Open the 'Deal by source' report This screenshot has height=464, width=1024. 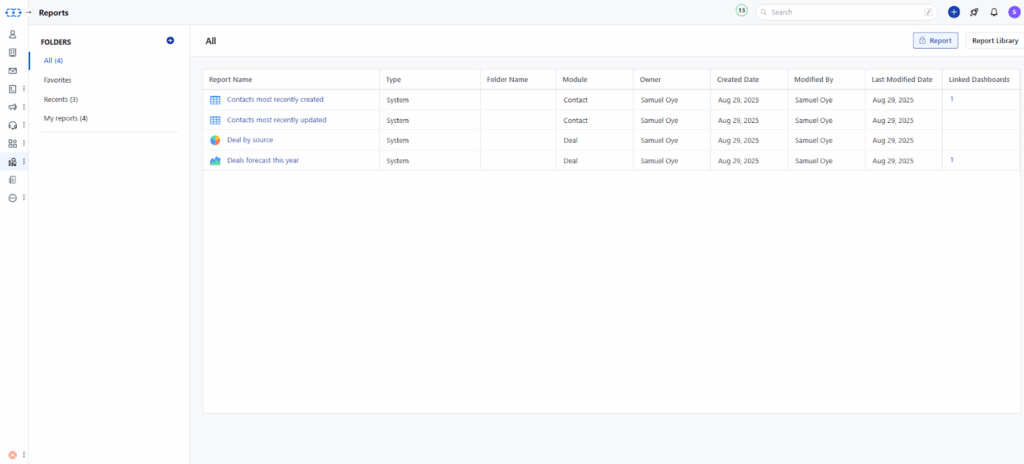249,140
